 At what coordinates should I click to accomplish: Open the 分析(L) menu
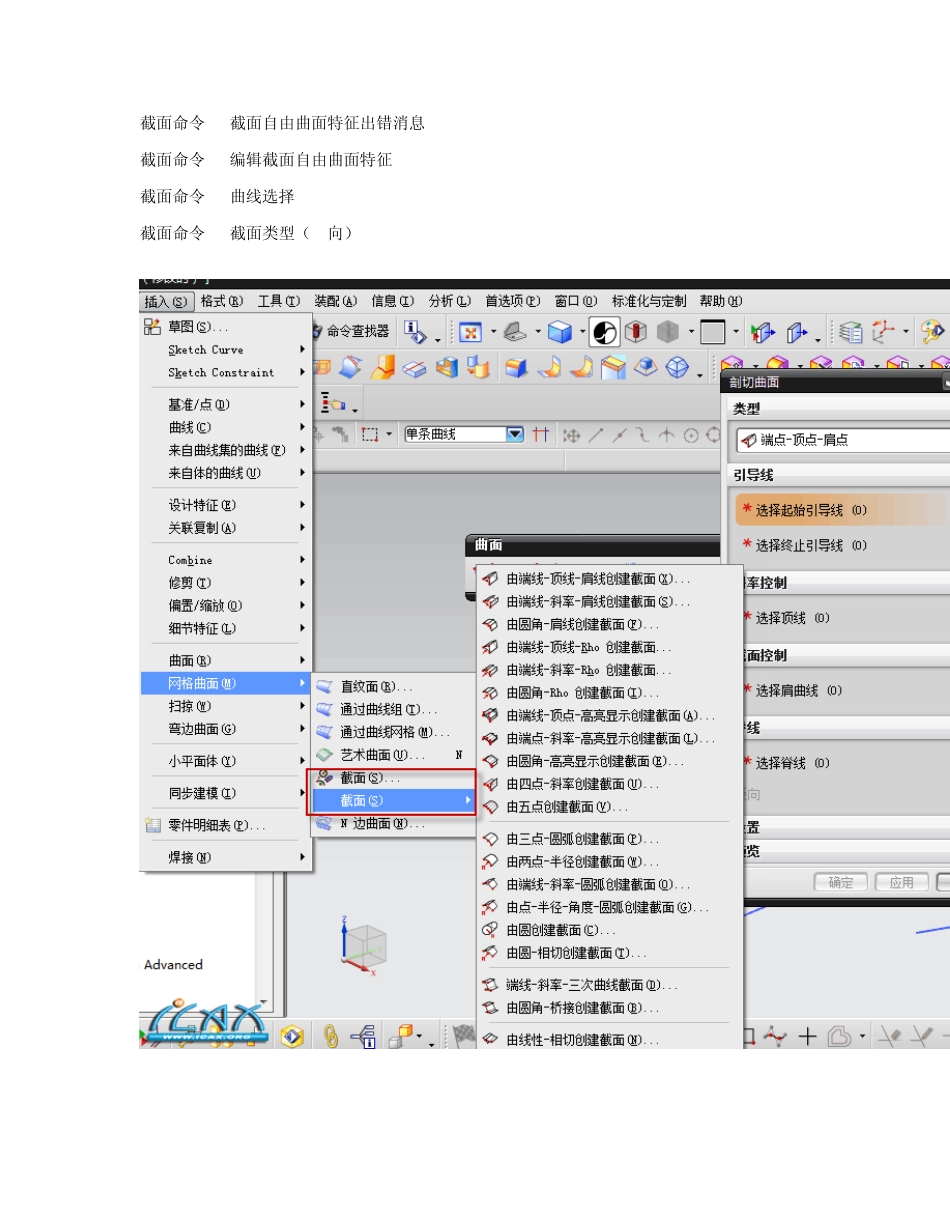(449, 301)
